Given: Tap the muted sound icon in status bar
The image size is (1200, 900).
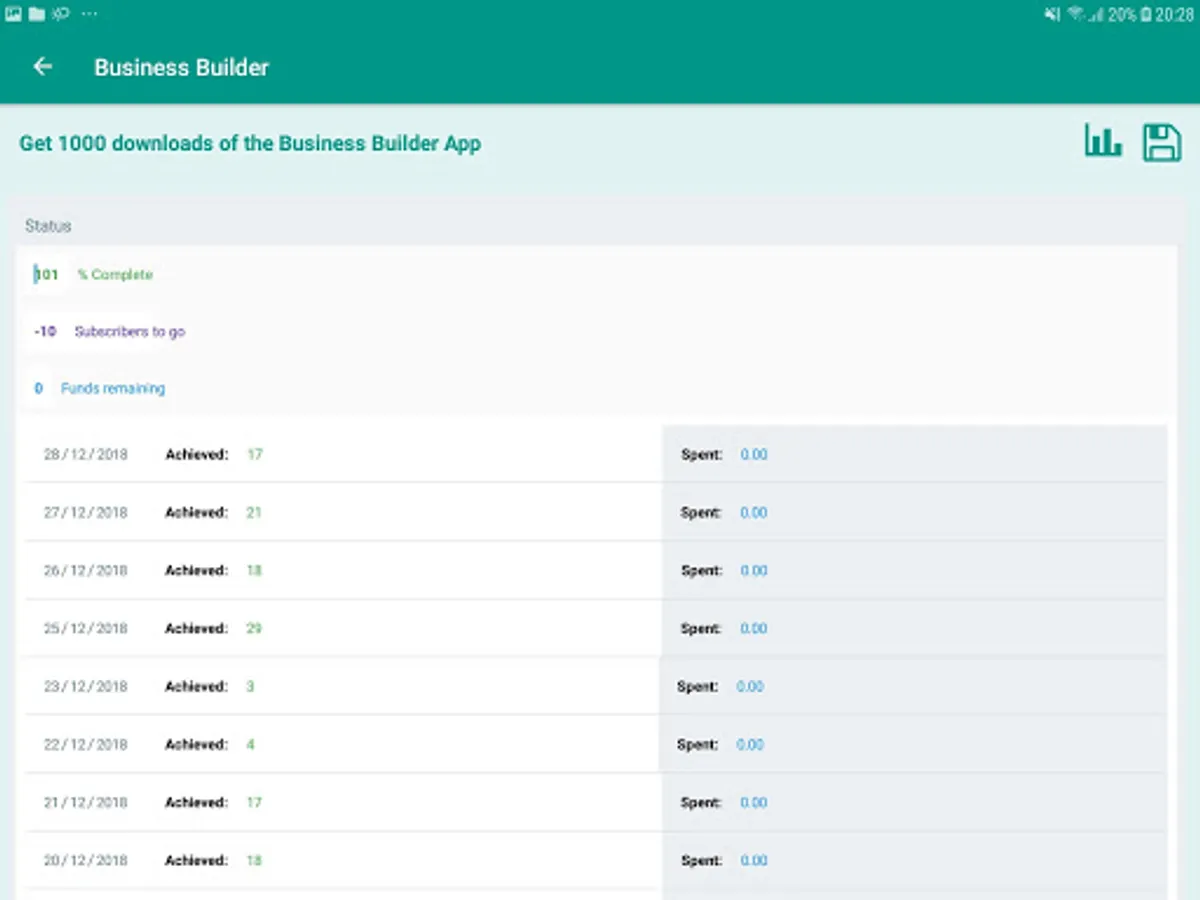Looking at the screenshot, I should pyautogui.click(x=1052, y=14).
